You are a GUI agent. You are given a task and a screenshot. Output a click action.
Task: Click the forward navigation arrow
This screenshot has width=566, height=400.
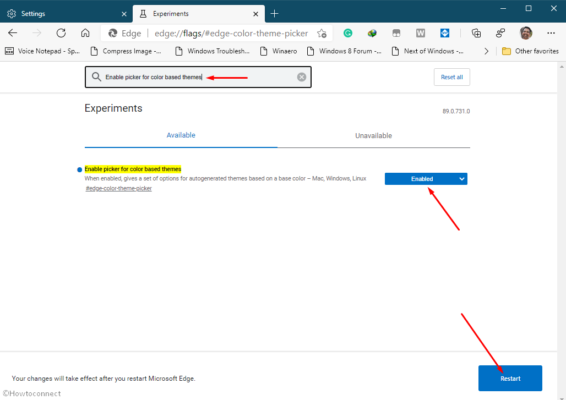(37, 33)
